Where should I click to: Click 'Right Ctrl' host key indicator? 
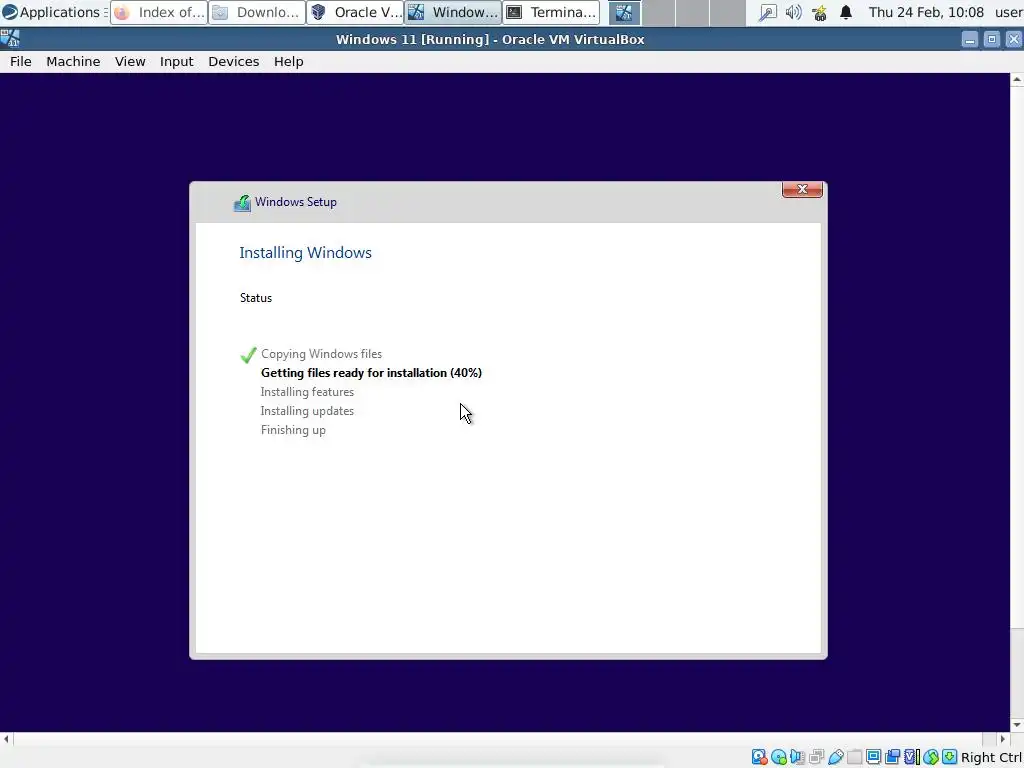point(991,758)
